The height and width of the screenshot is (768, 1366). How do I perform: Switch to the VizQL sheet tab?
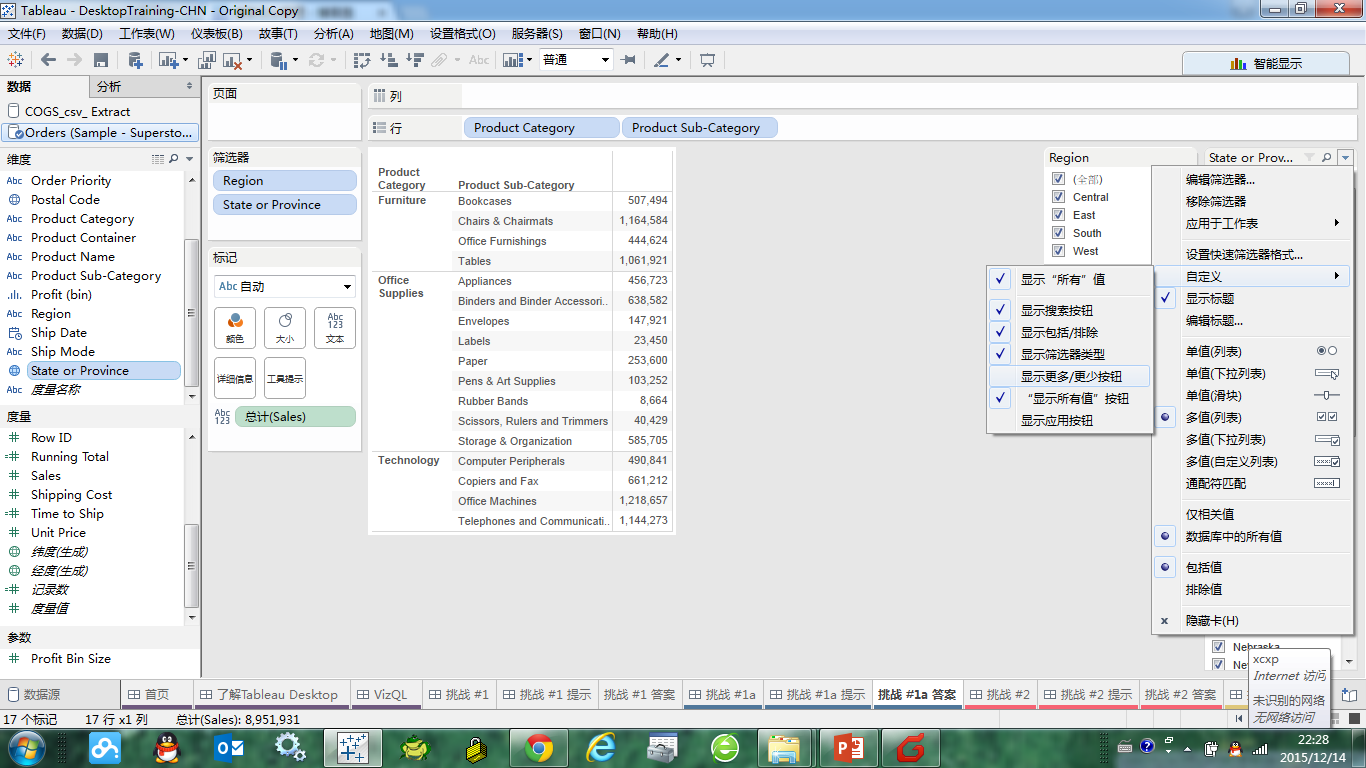pos(384,694)
